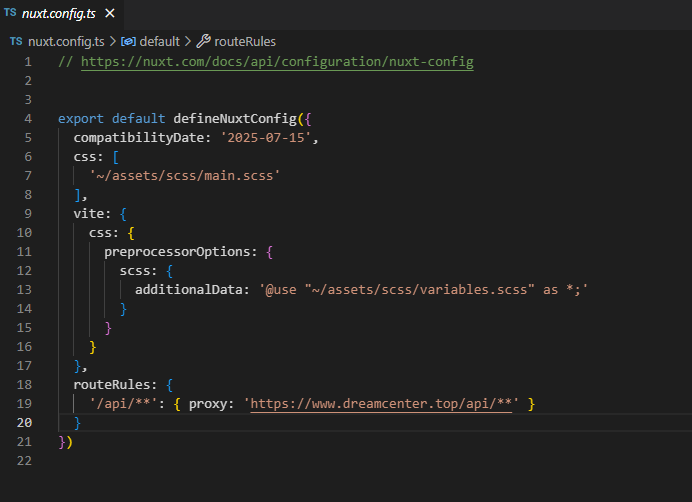692x502 pixels.
Task: Open the routeRules breadcrumb dropdown
Action: 245,42
